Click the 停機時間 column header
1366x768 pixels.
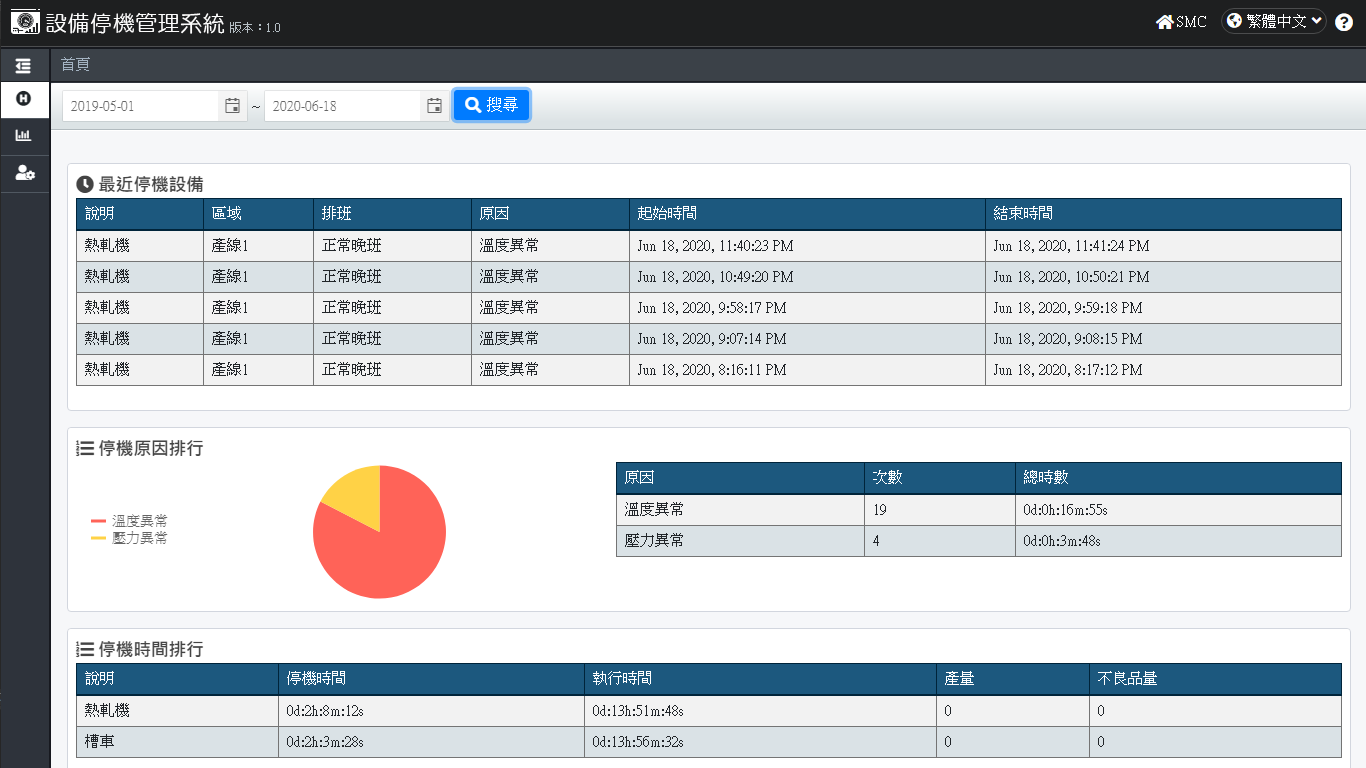(x=316, y=679)
